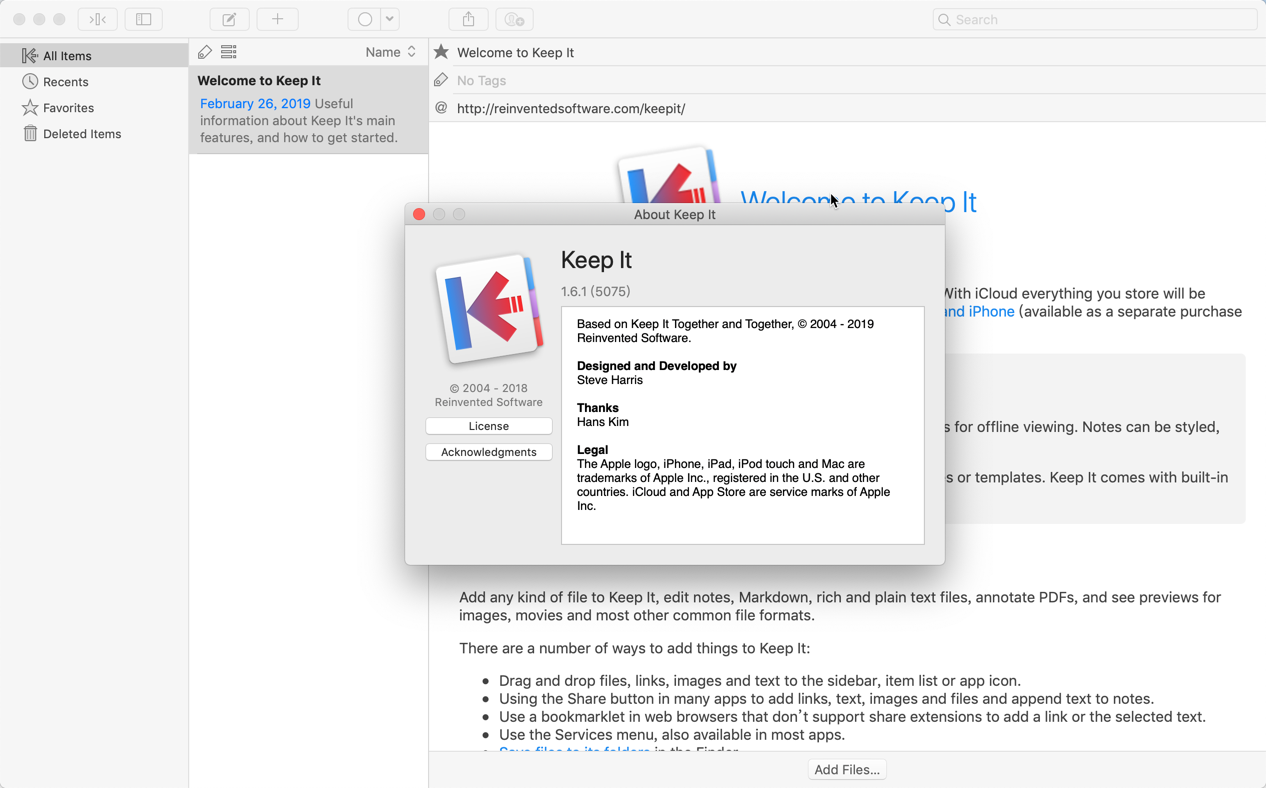Image resolution: width=1266 pixels, height=788 pixels.
Task: Click the star icon beside Favorites
Action: click(30, 107)
